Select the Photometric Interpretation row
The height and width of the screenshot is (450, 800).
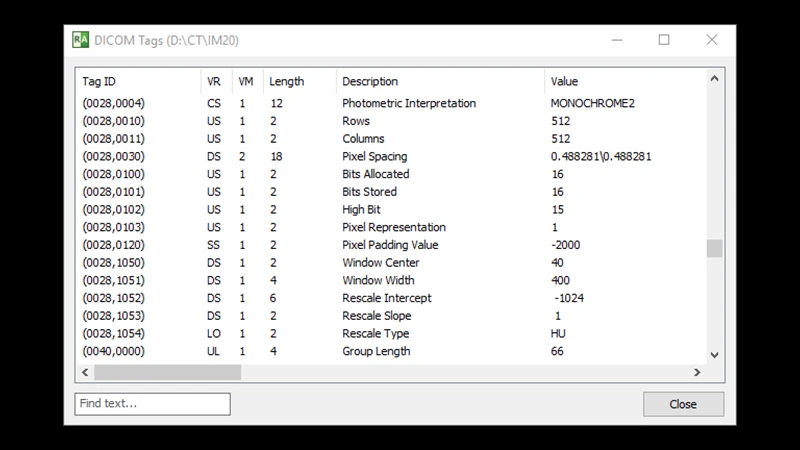408,103
